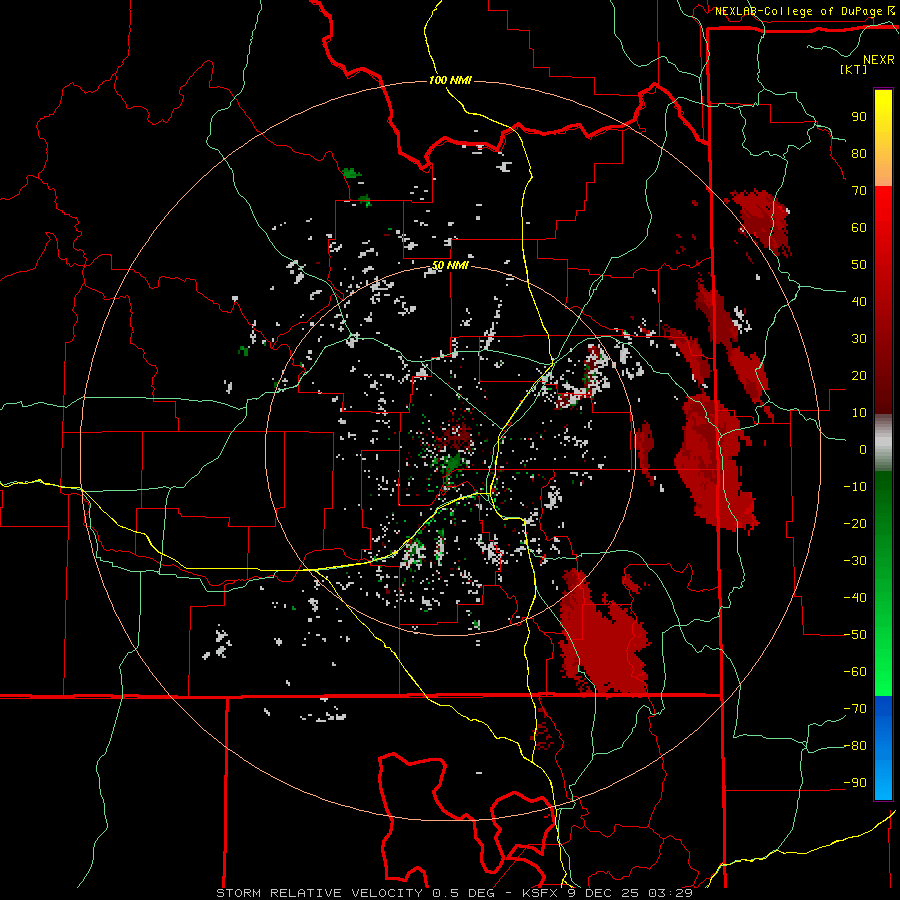The width and height of the screenshot is (900, 900).
Task: Click the -80 value on velocity scale
Action: [x=855, y=746]
